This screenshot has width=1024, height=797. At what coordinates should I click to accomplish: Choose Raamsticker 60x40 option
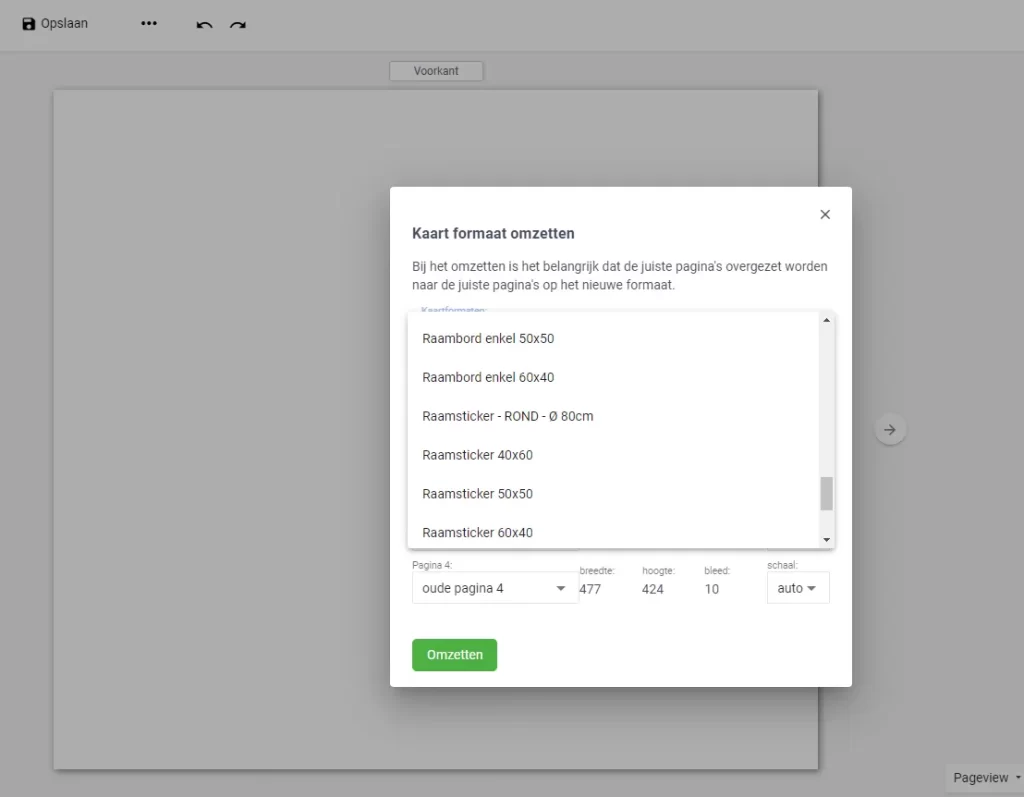[x=478, y=532]
